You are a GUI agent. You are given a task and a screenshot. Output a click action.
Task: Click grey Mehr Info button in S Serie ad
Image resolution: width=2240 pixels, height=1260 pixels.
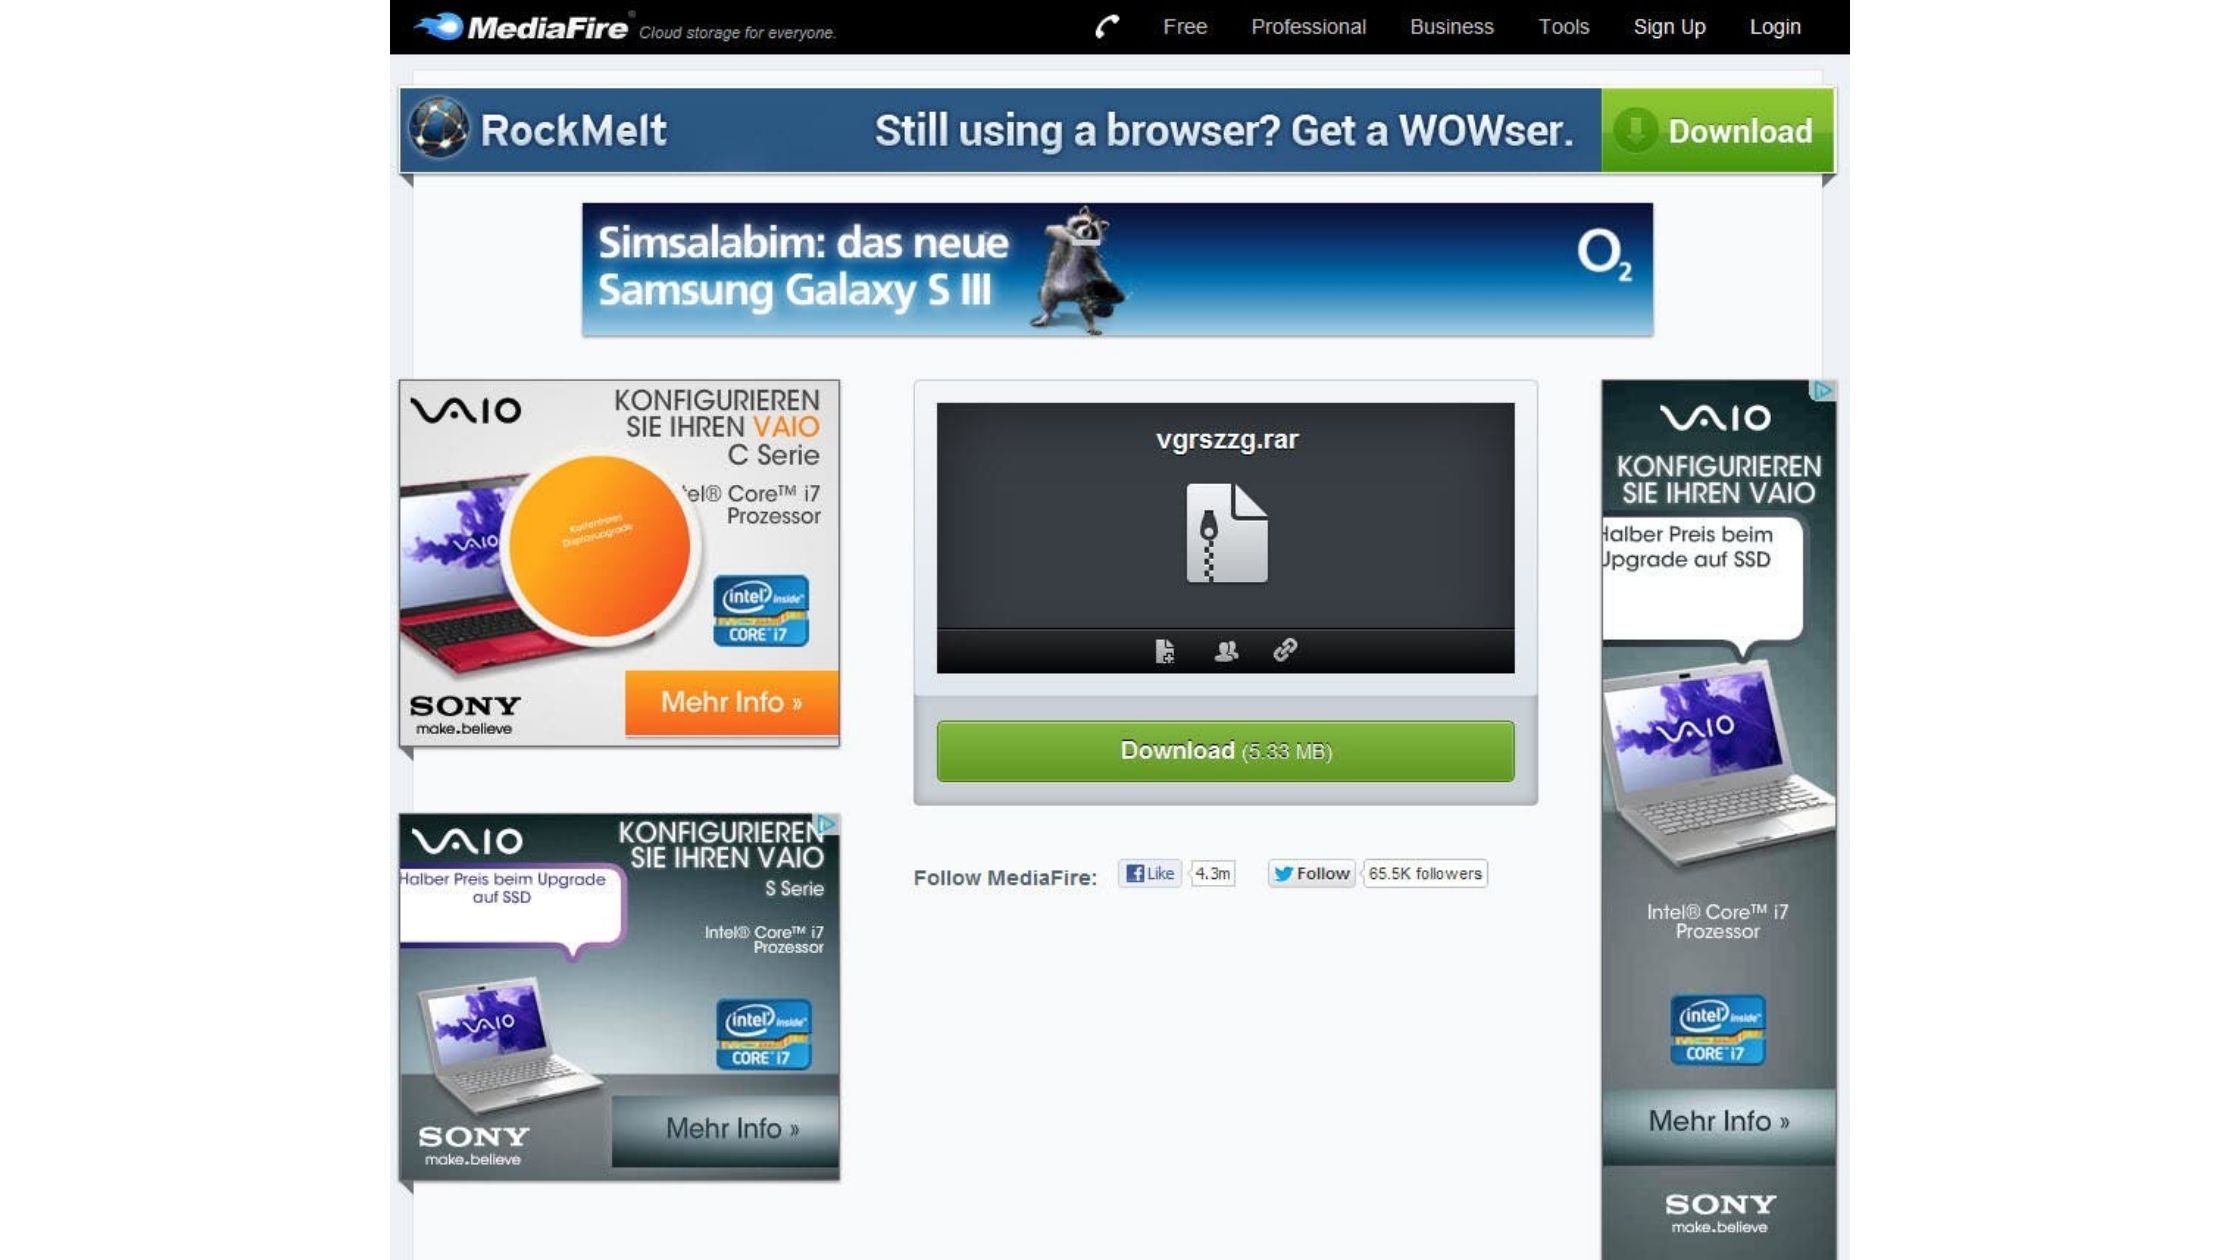[726, 1129]
